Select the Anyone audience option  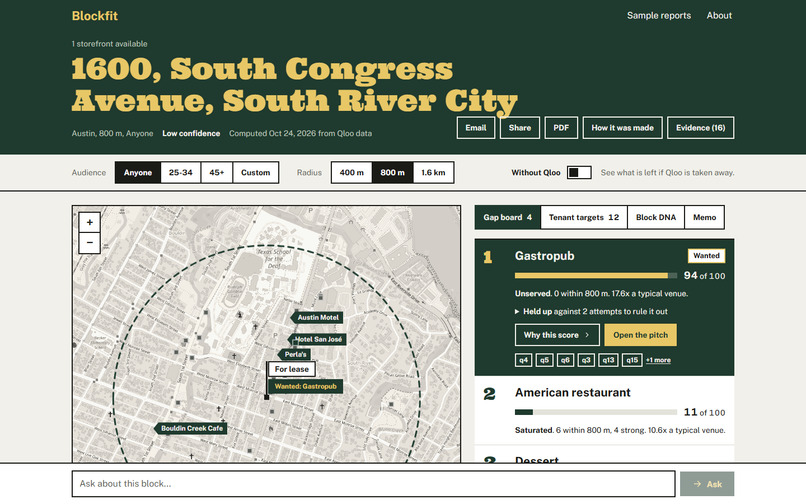tap(138, 172)
